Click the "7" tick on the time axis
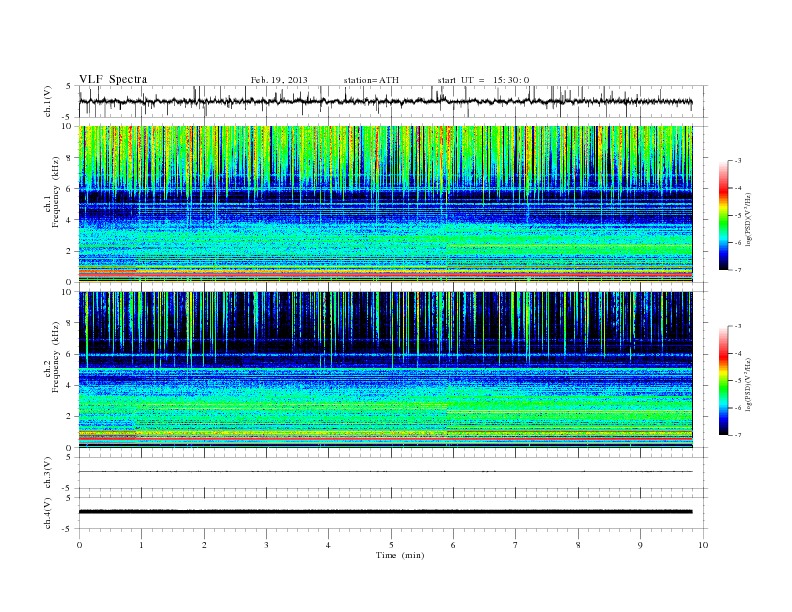792x612 pixels. (516, 545)
